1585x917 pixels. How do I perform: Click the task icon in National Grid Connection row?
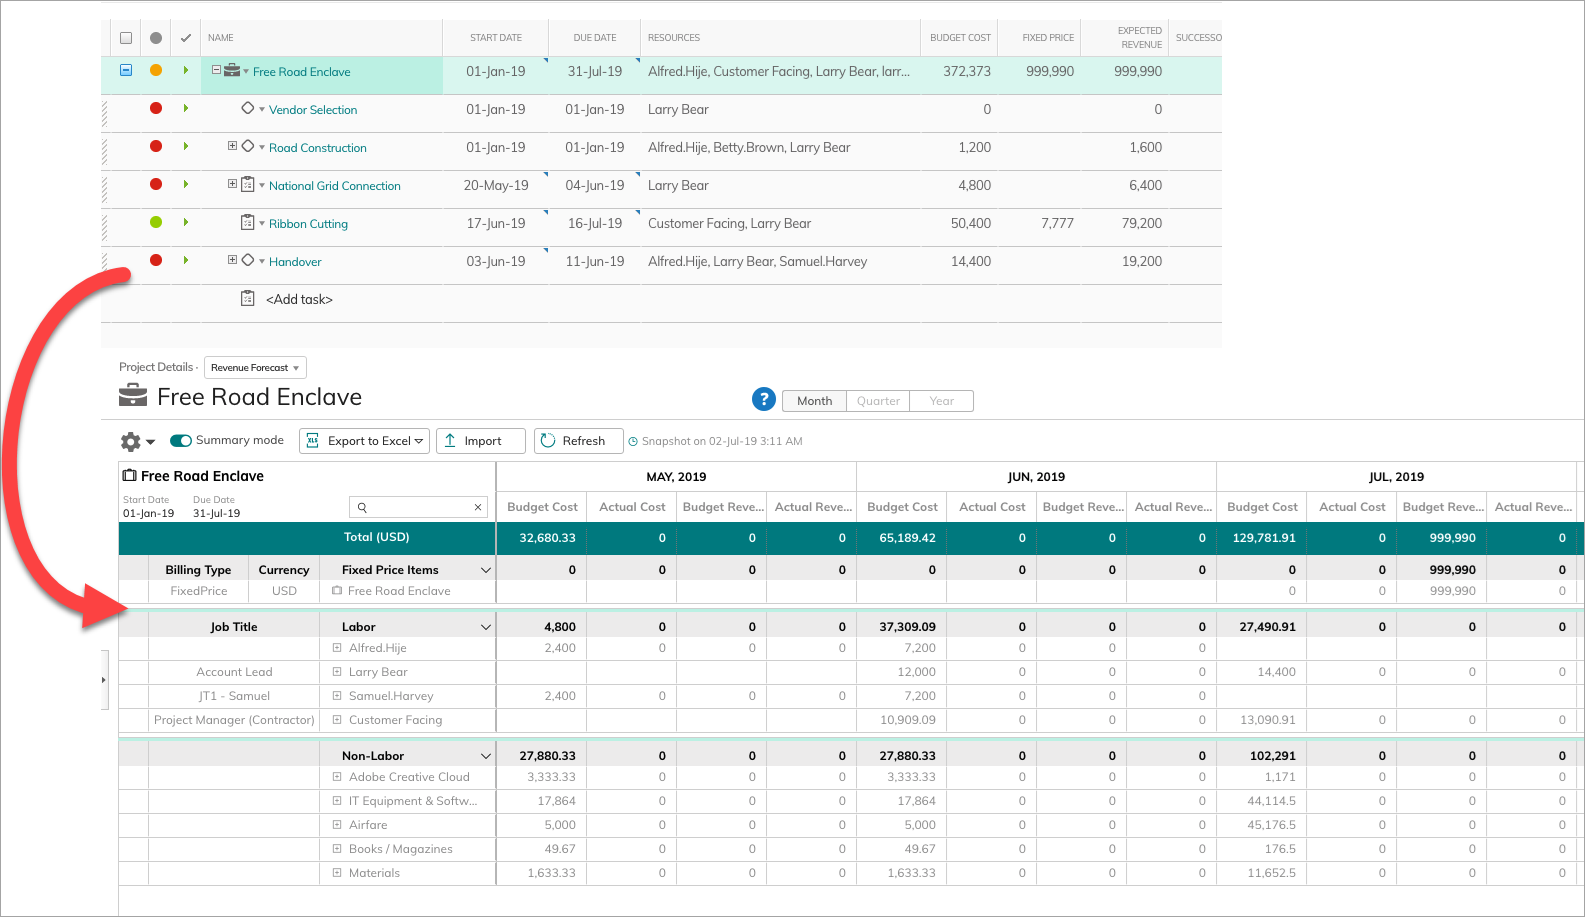click(x=248, y=185)
